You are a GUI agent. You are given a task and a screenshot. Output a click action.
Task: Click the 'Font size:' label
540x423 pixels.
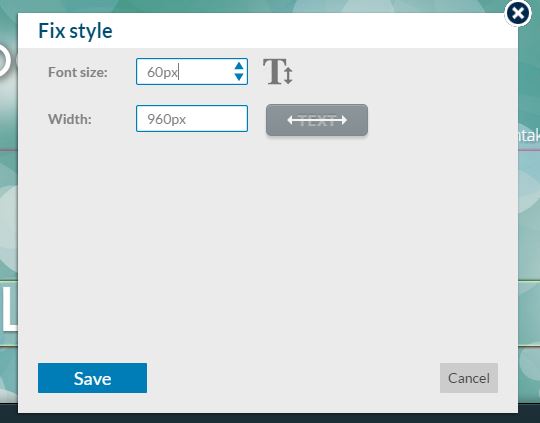click(78, 72)
